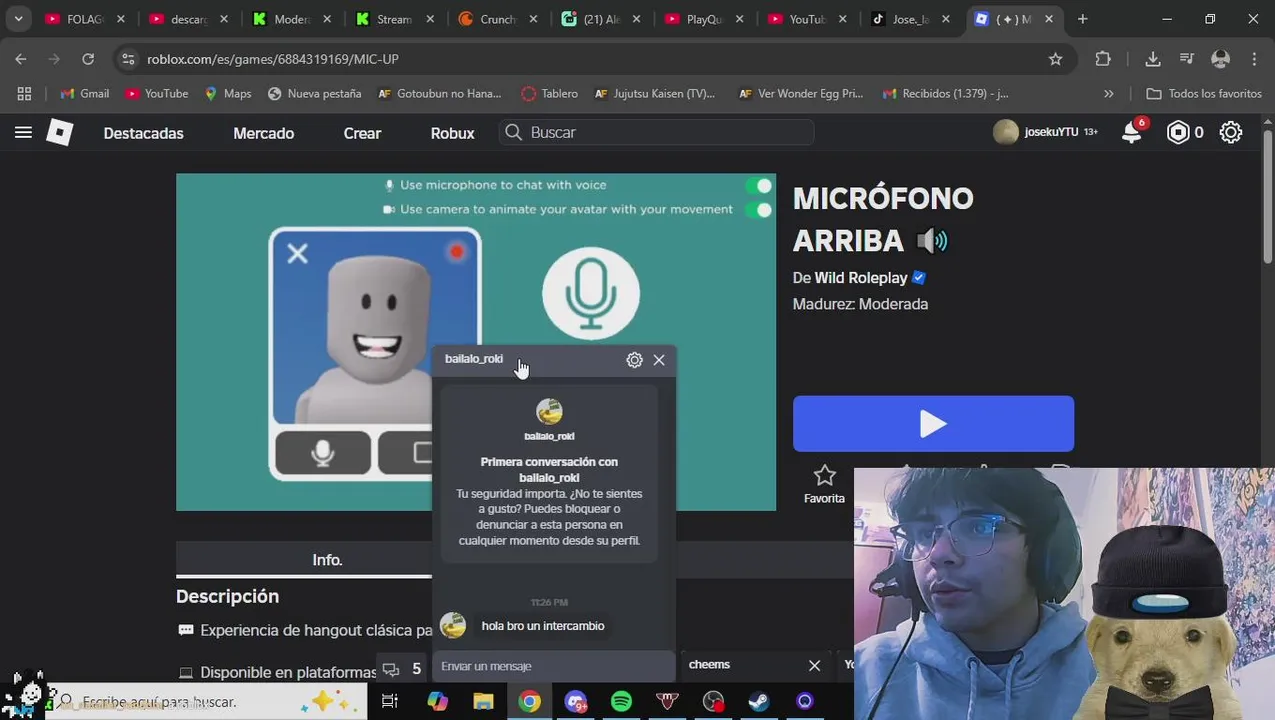Screen dimensions: 1275x720
Task: Start the game with the blue play button
Action: point(933,424)
